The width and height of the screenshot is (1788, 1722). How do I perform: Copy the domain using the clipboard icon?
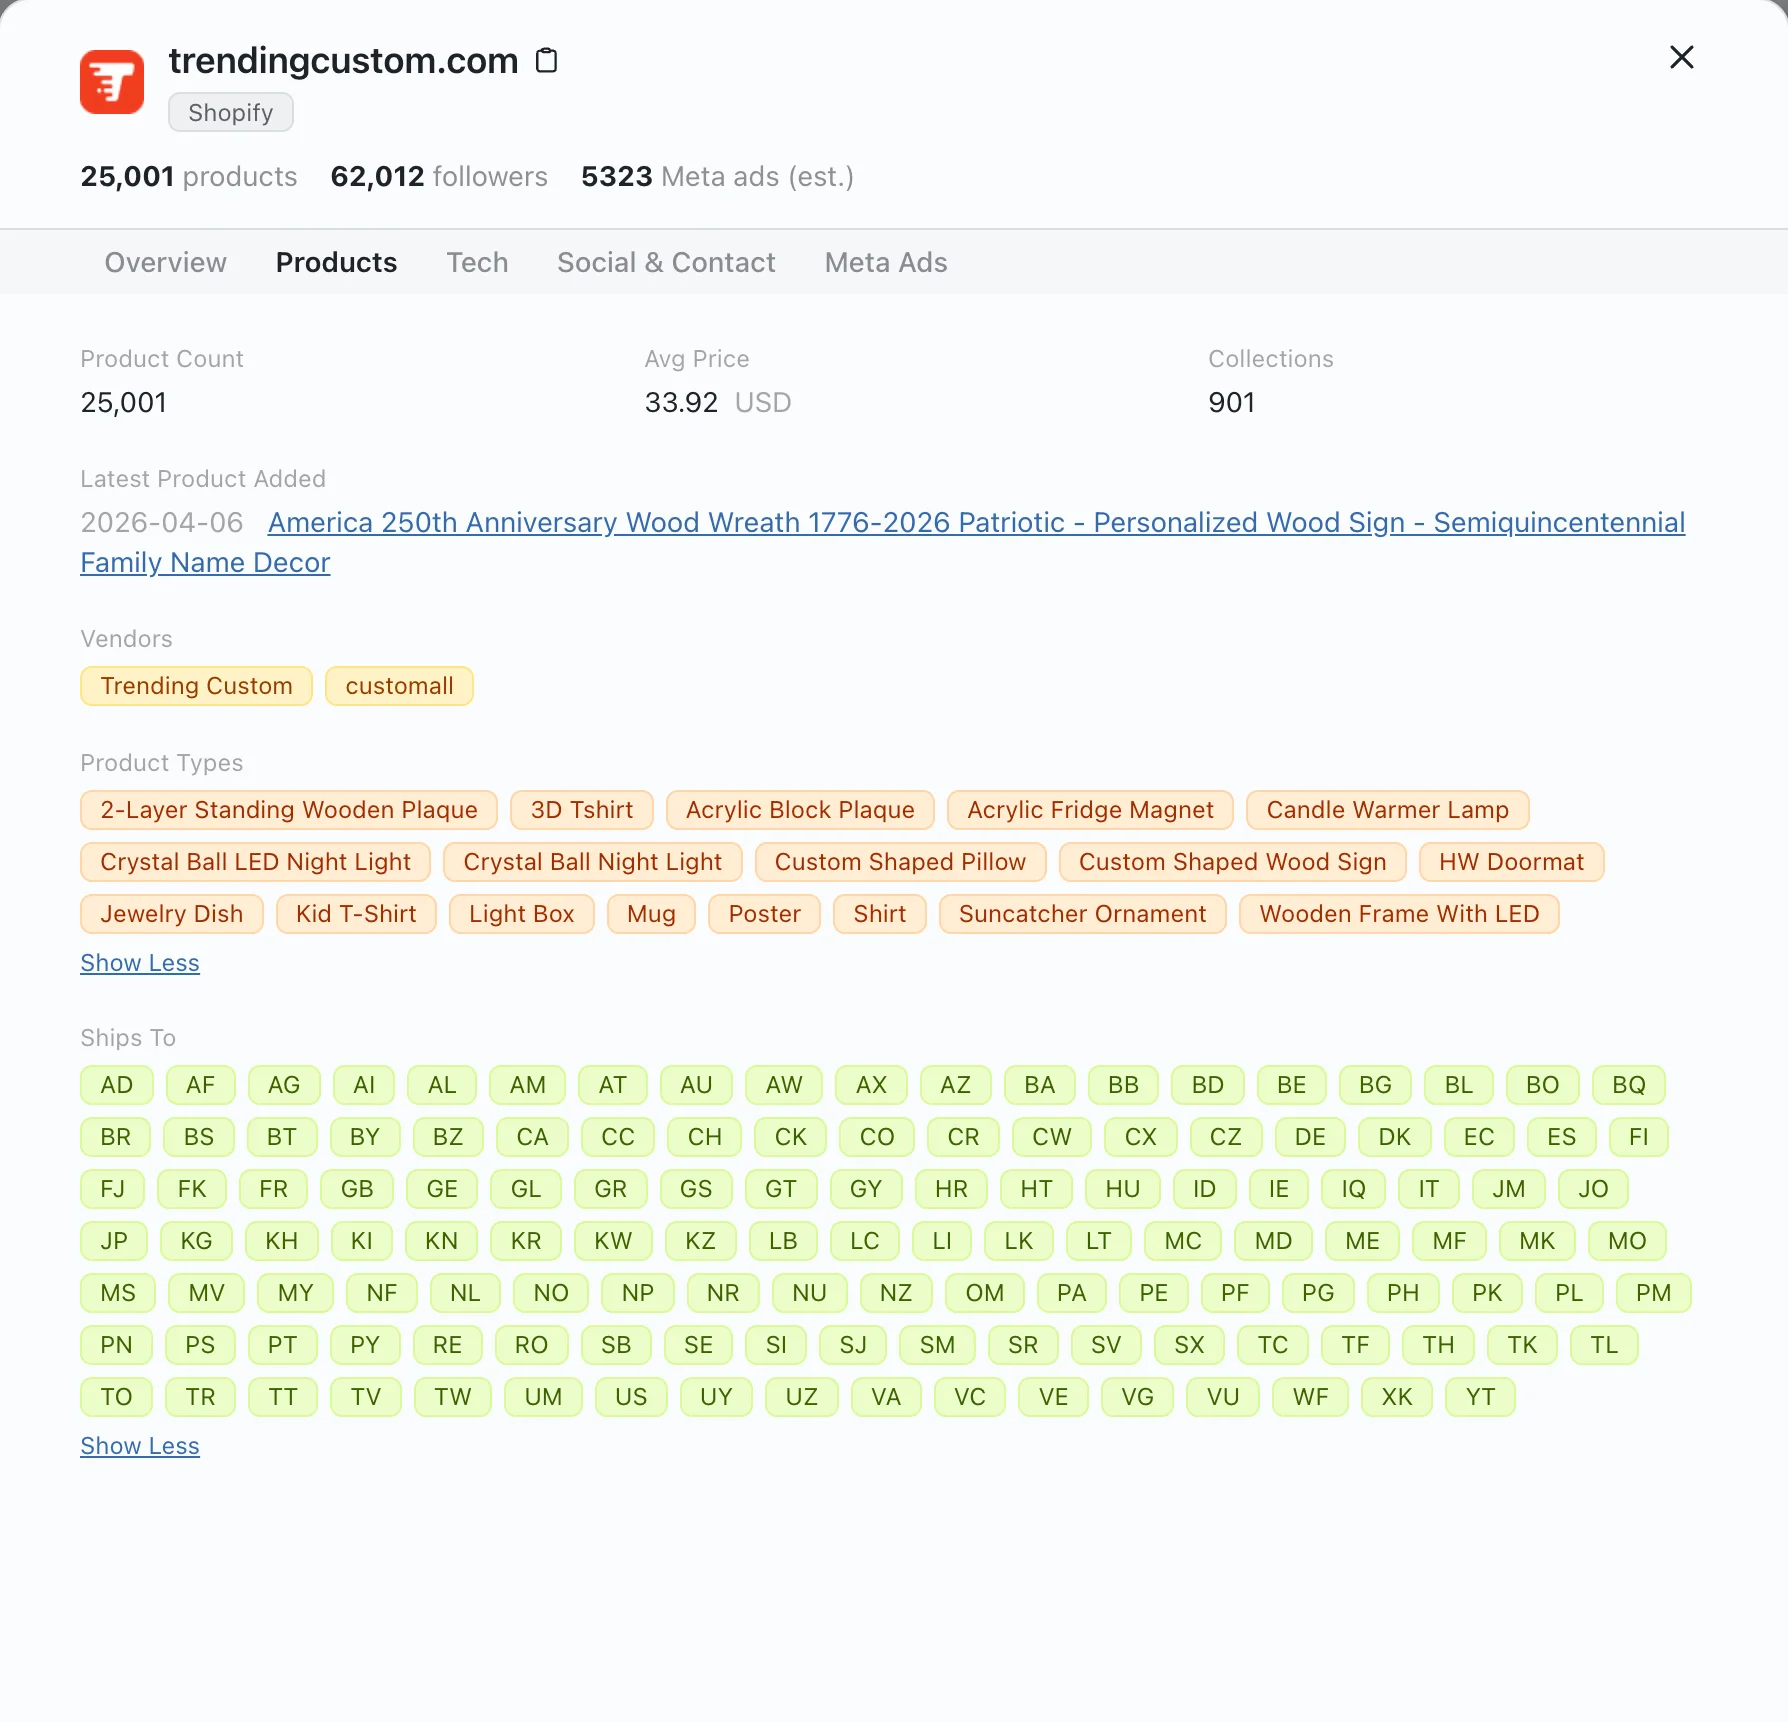546,60
